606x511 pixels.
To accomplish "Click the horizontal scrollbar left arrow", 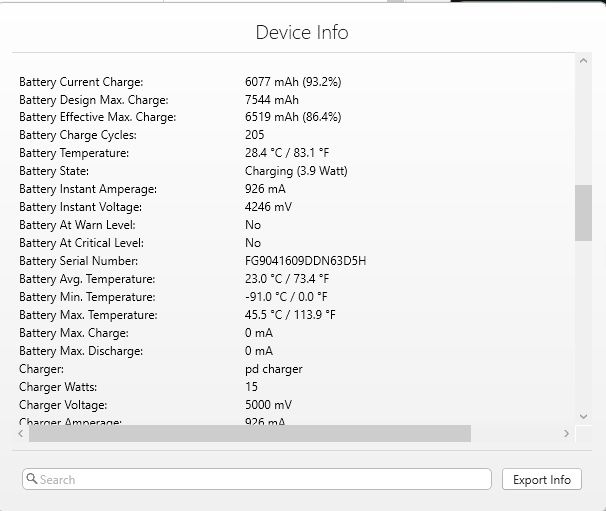I will click(x=21, y=433).
